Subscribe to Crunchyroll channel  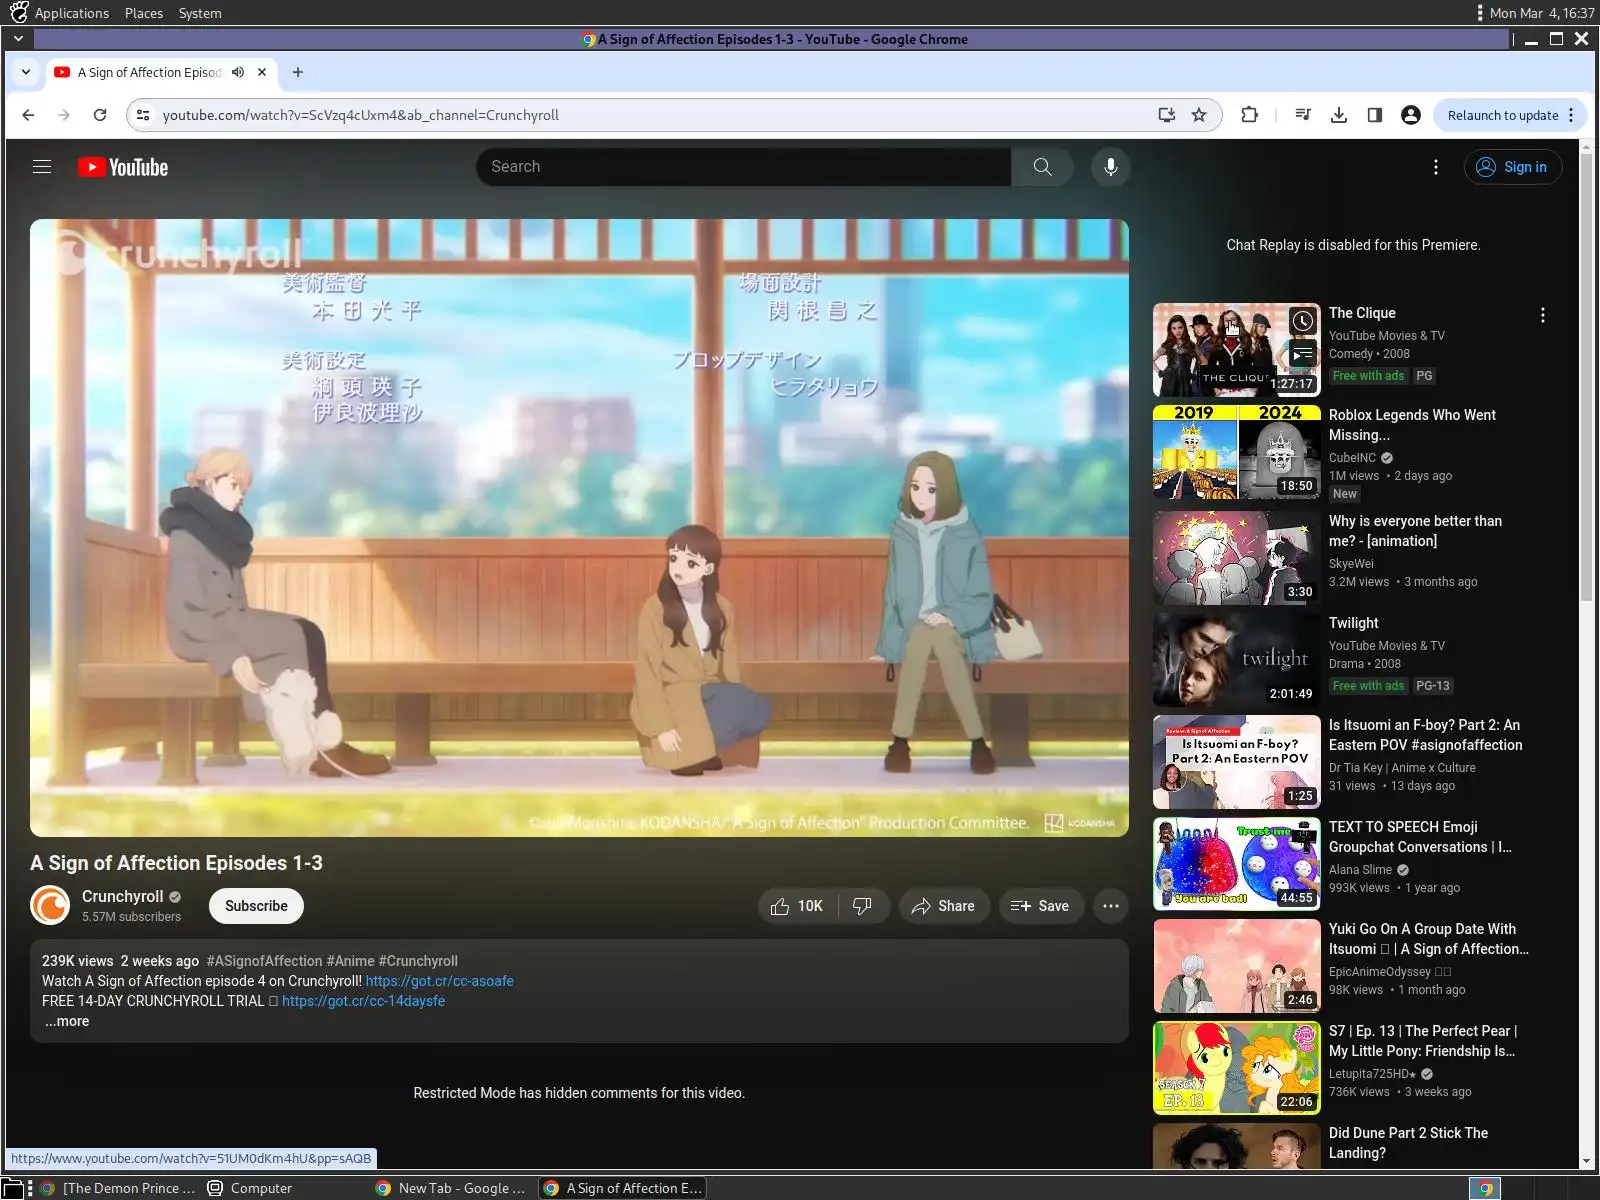click(x=256, y=906)
